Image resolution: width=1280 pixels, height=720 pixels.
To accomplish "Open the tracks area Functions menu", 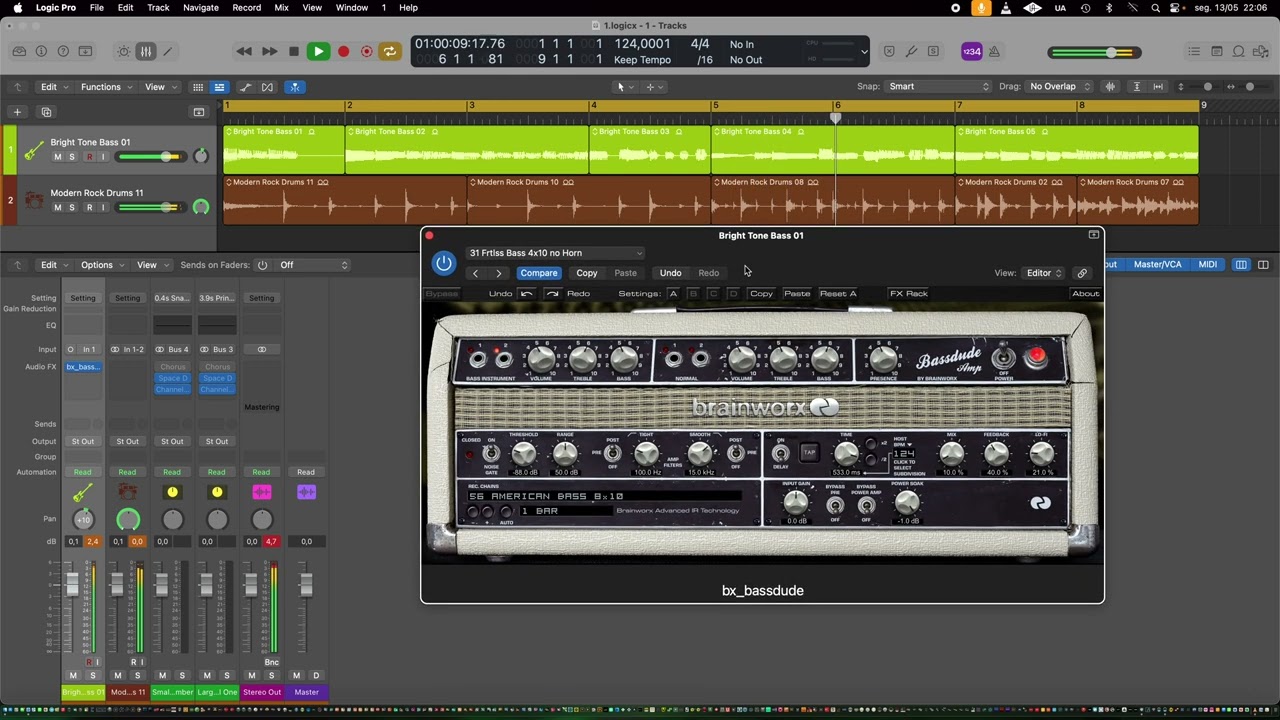I will click(105, 87).
